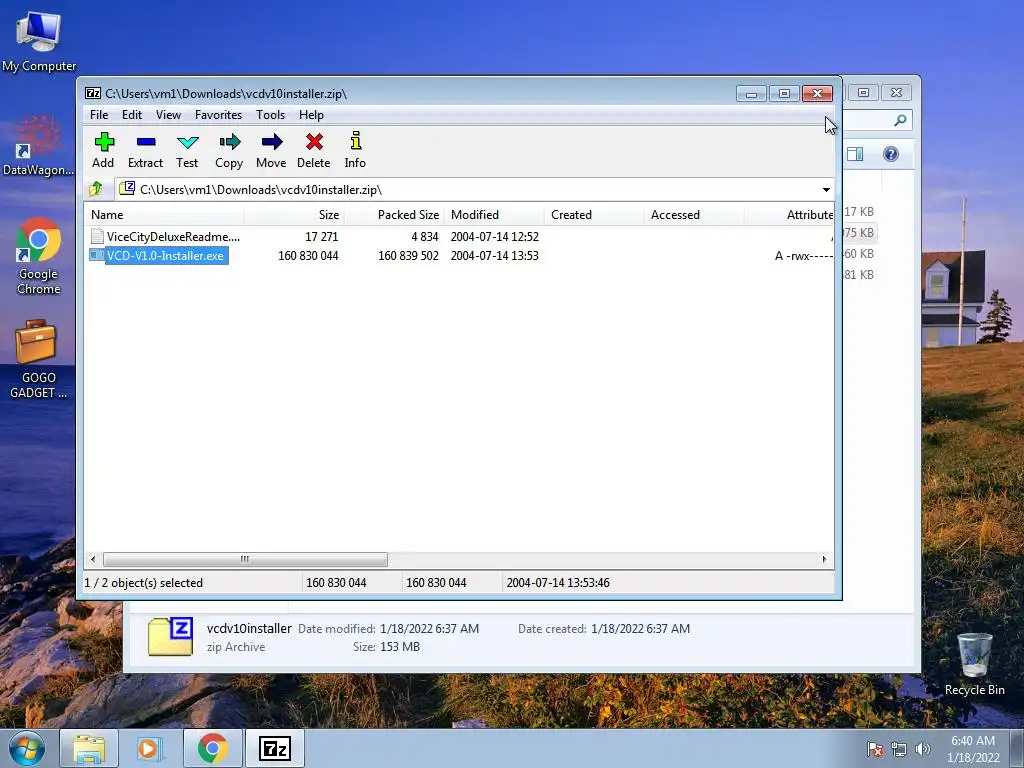Click horizontal scrollbar left arrow
The width and height of the screenshot is (1024, 768).
pos(93,559)
